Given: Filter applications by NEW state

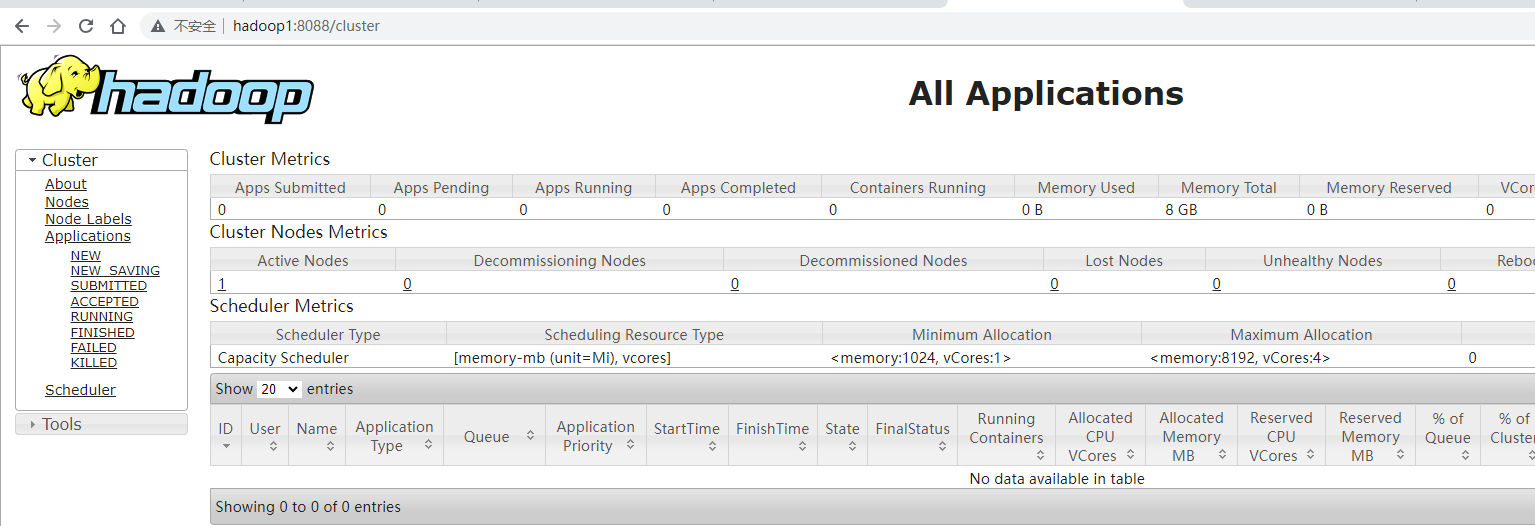Looking at the screenshot, I should (86, 256).
